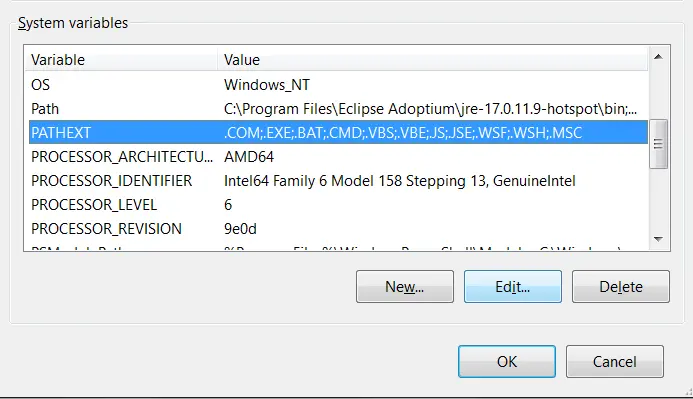Click the scroll down arrow of variables list
The width and height of the screenshot is (693, 399).
(x=658, y=239)
